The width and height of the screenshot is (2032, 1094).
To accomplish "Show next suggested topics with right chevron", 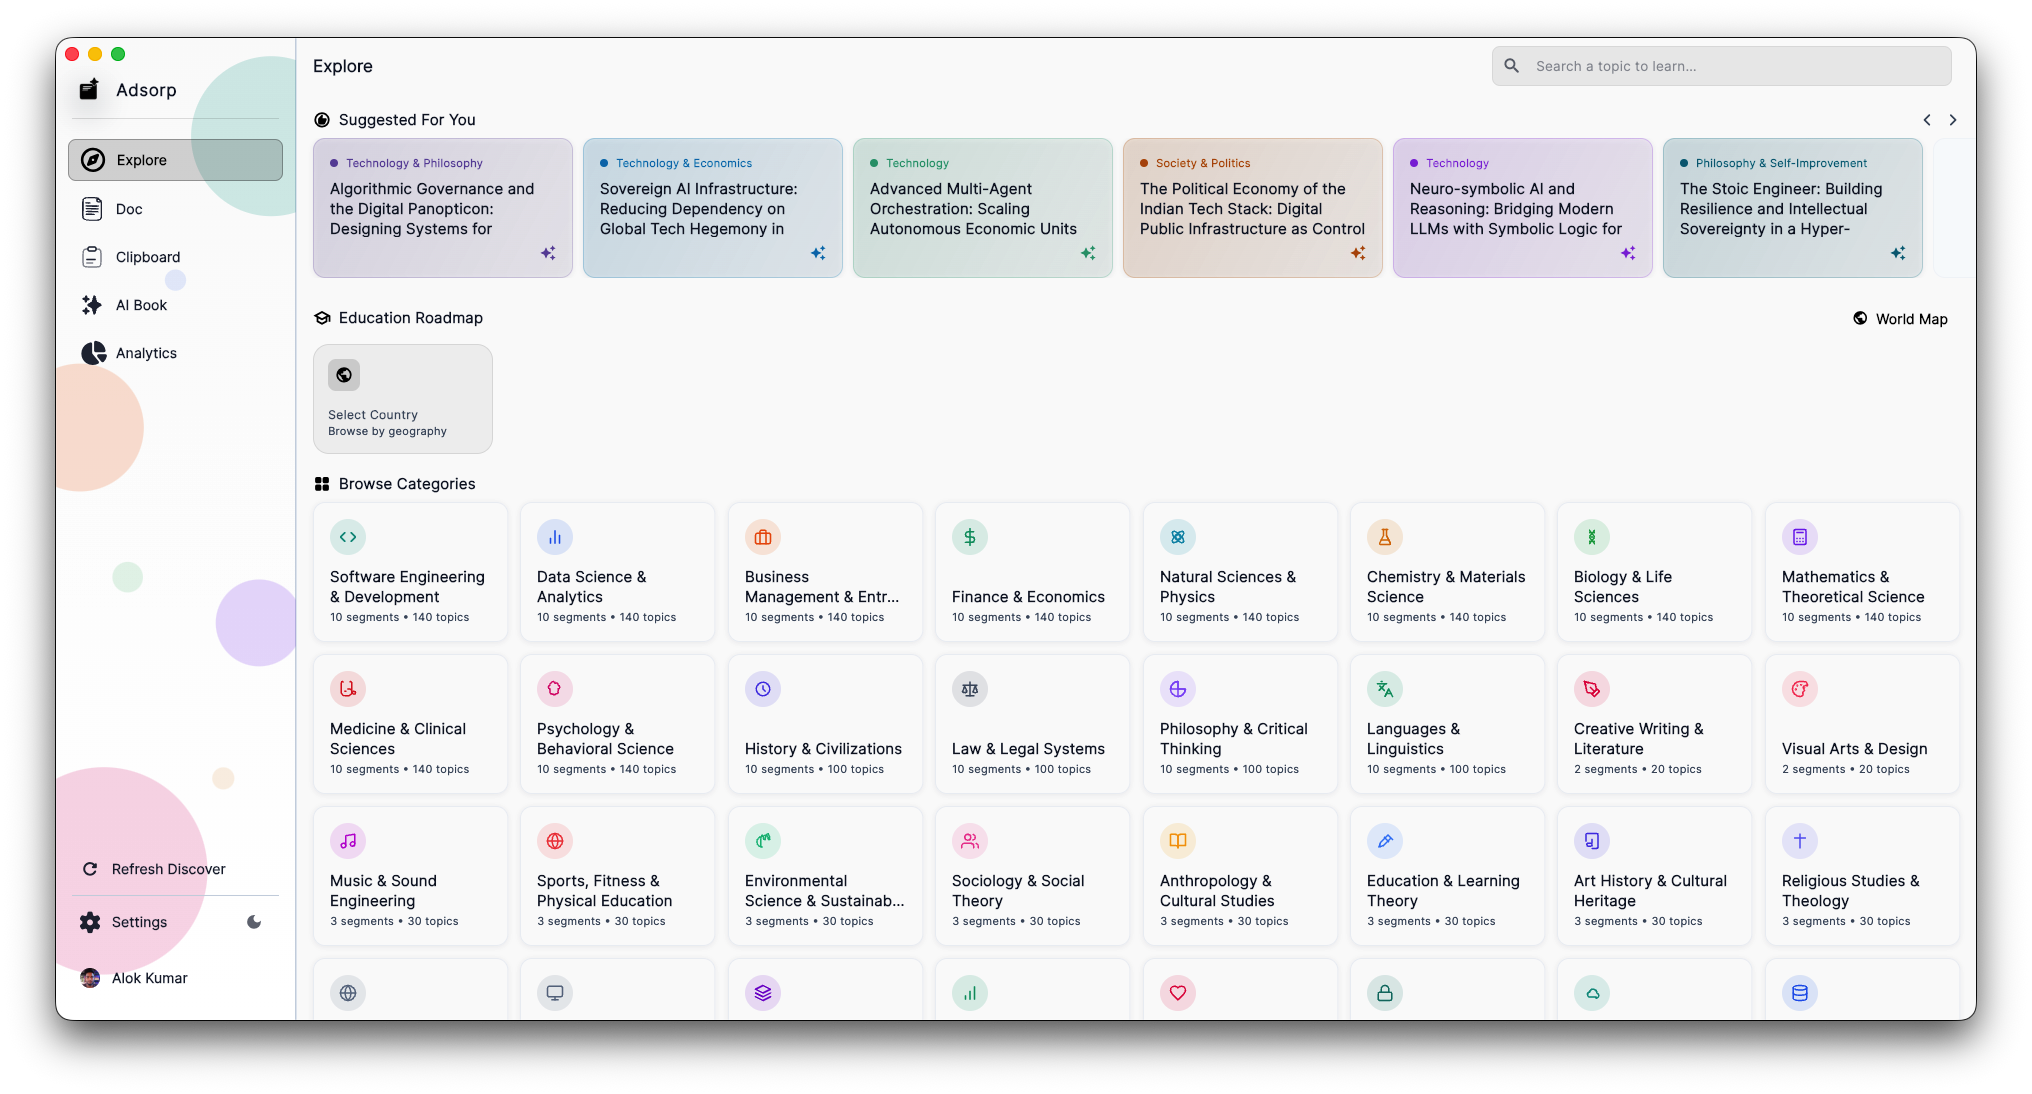I will [x=1953, y=120].
